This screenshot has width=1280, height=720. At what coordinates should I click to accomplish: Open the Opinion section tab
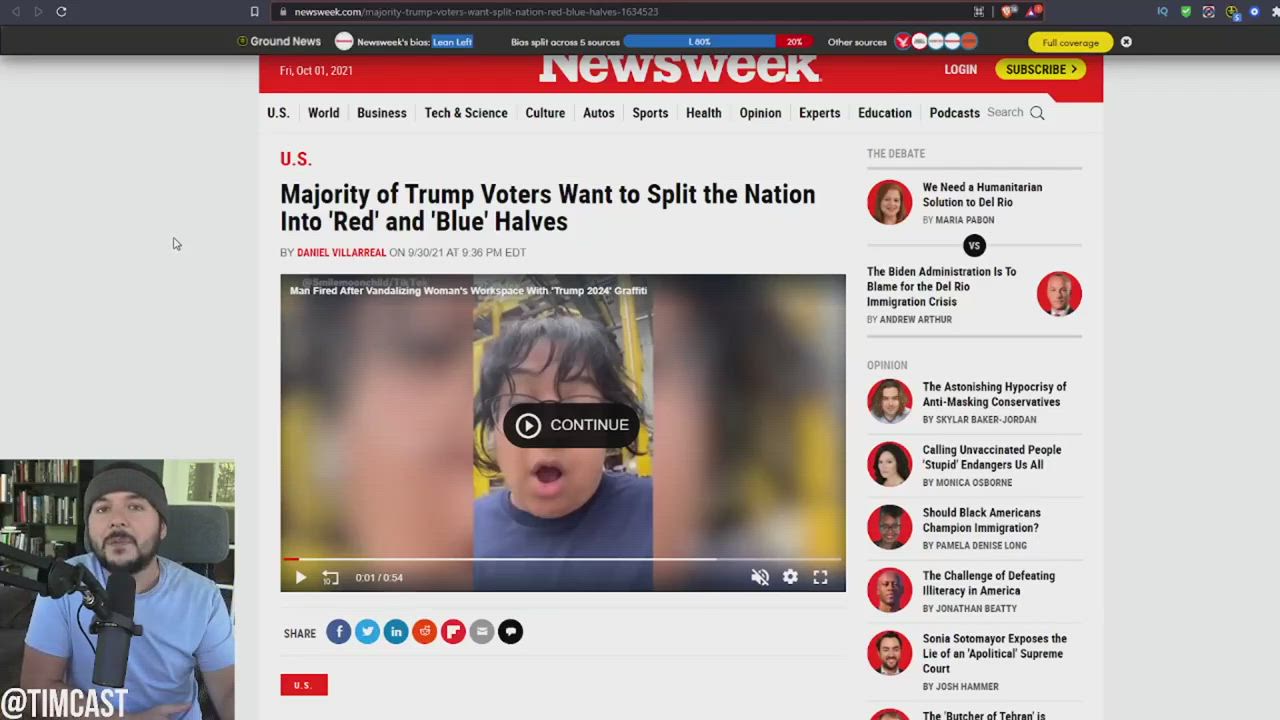pyautogui.click(x=760, y=113)
